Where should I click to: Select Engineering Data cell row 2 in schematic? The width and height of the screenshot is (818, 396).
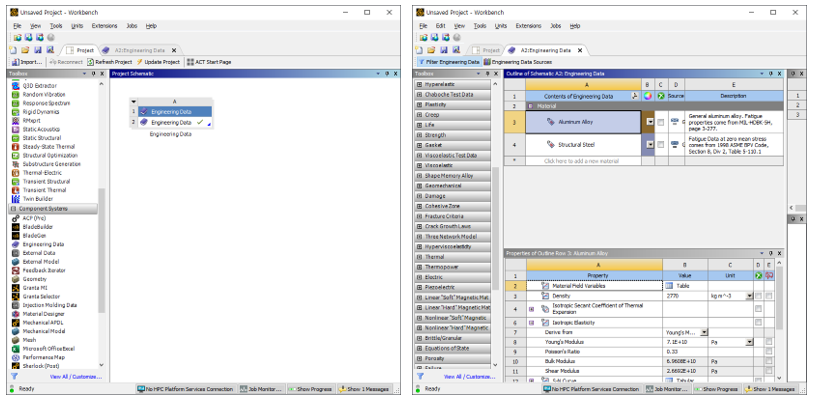point(175,123)
